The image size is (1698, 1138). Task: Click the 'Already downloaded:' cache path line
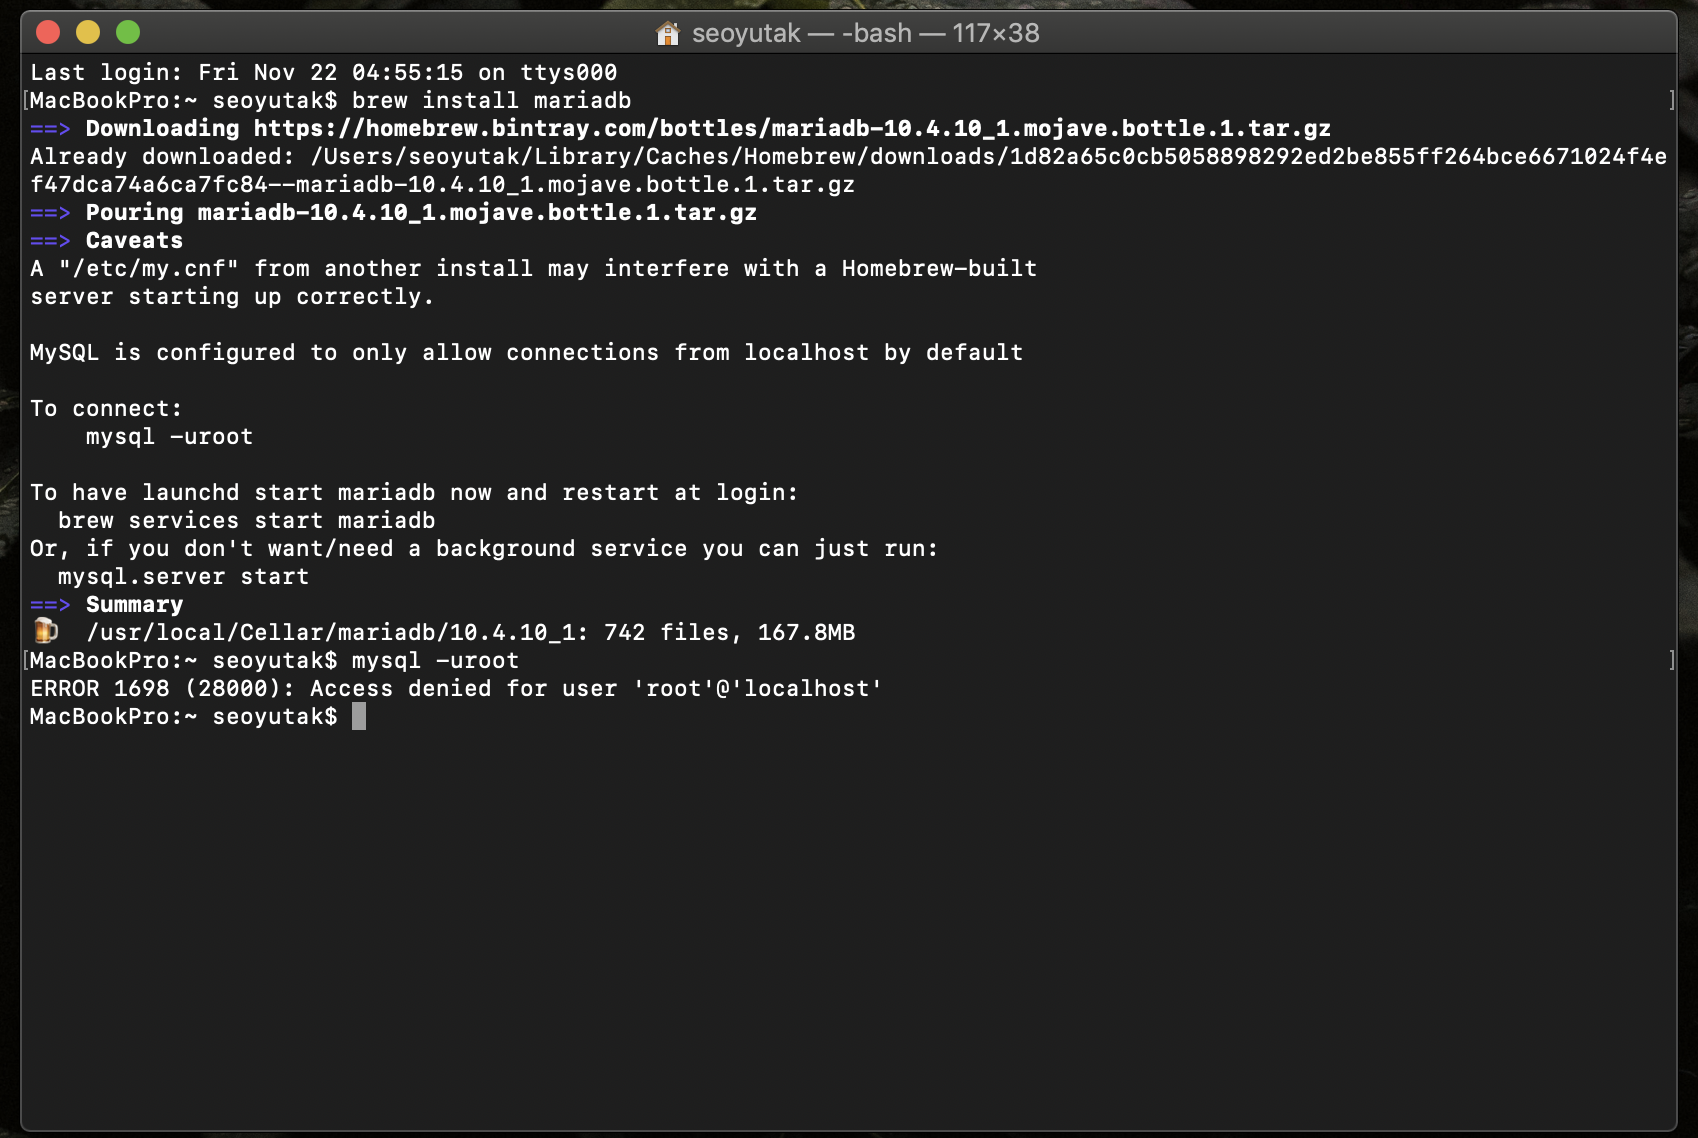point(848,157)
